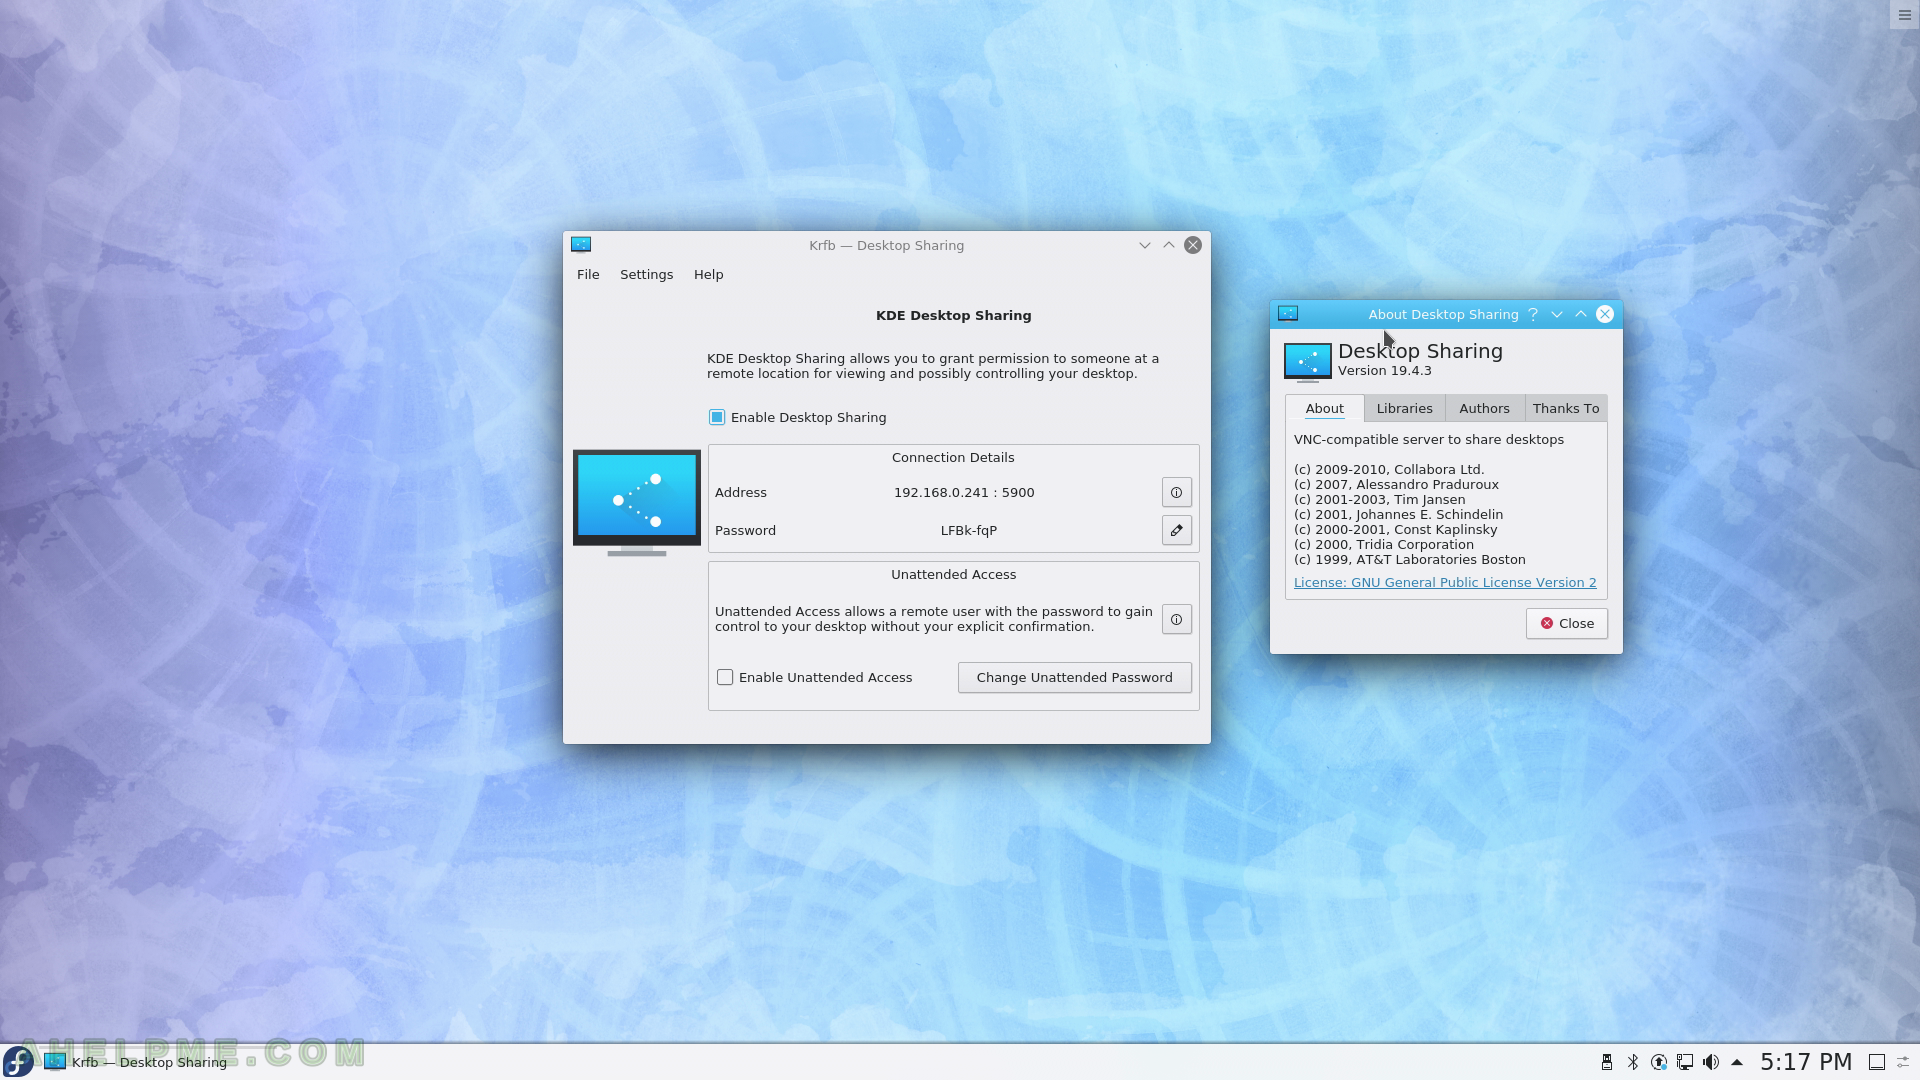Click the Const Kaplinsky copyright line

(x=1395, y=529)
